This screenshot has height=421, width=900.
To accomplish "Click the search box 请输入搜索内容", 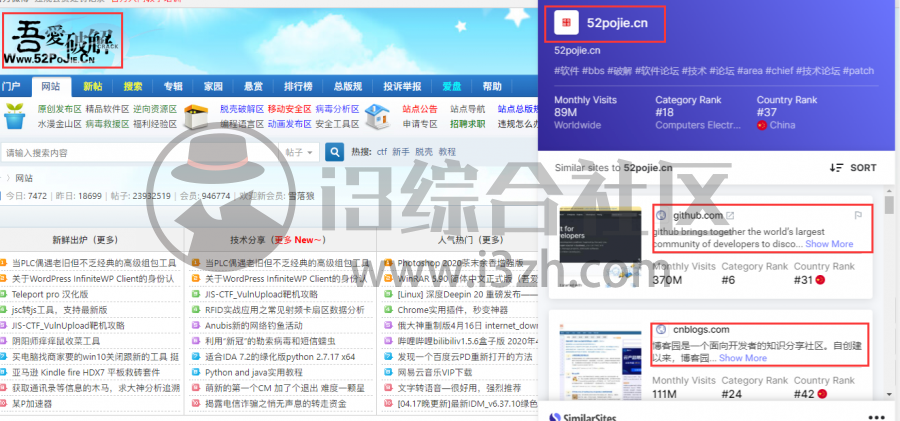I will pyautogui.click(x=140, y=152).
